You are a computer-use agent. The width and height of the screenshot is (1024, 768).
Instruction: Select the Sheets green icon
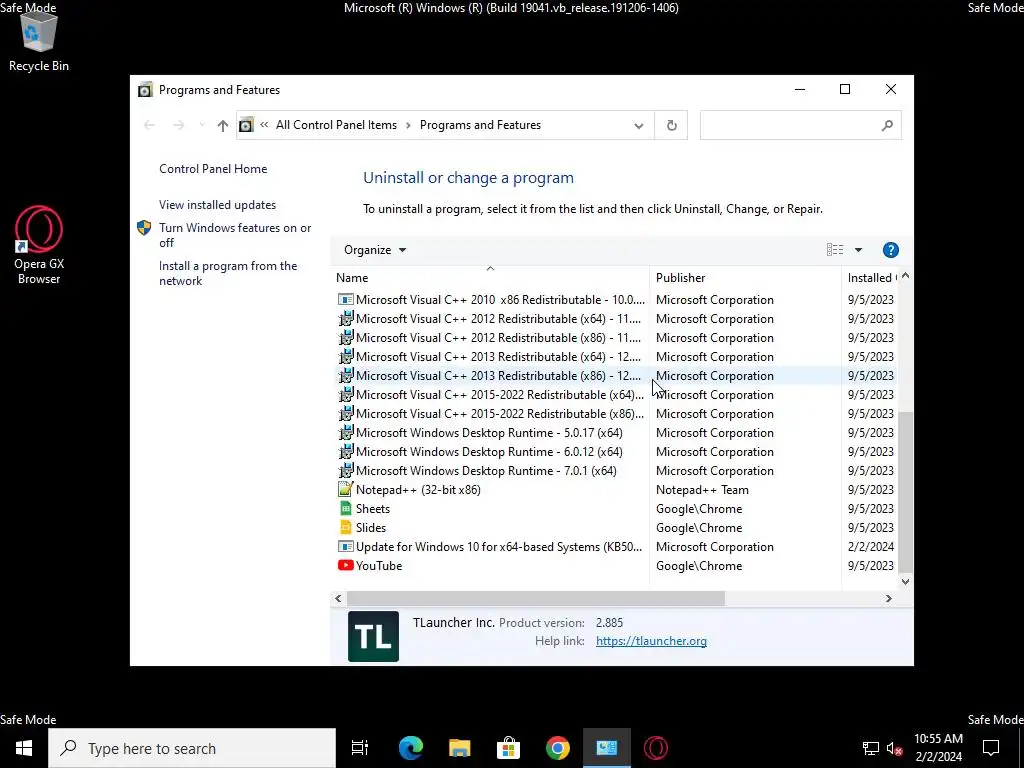(345, 509)
